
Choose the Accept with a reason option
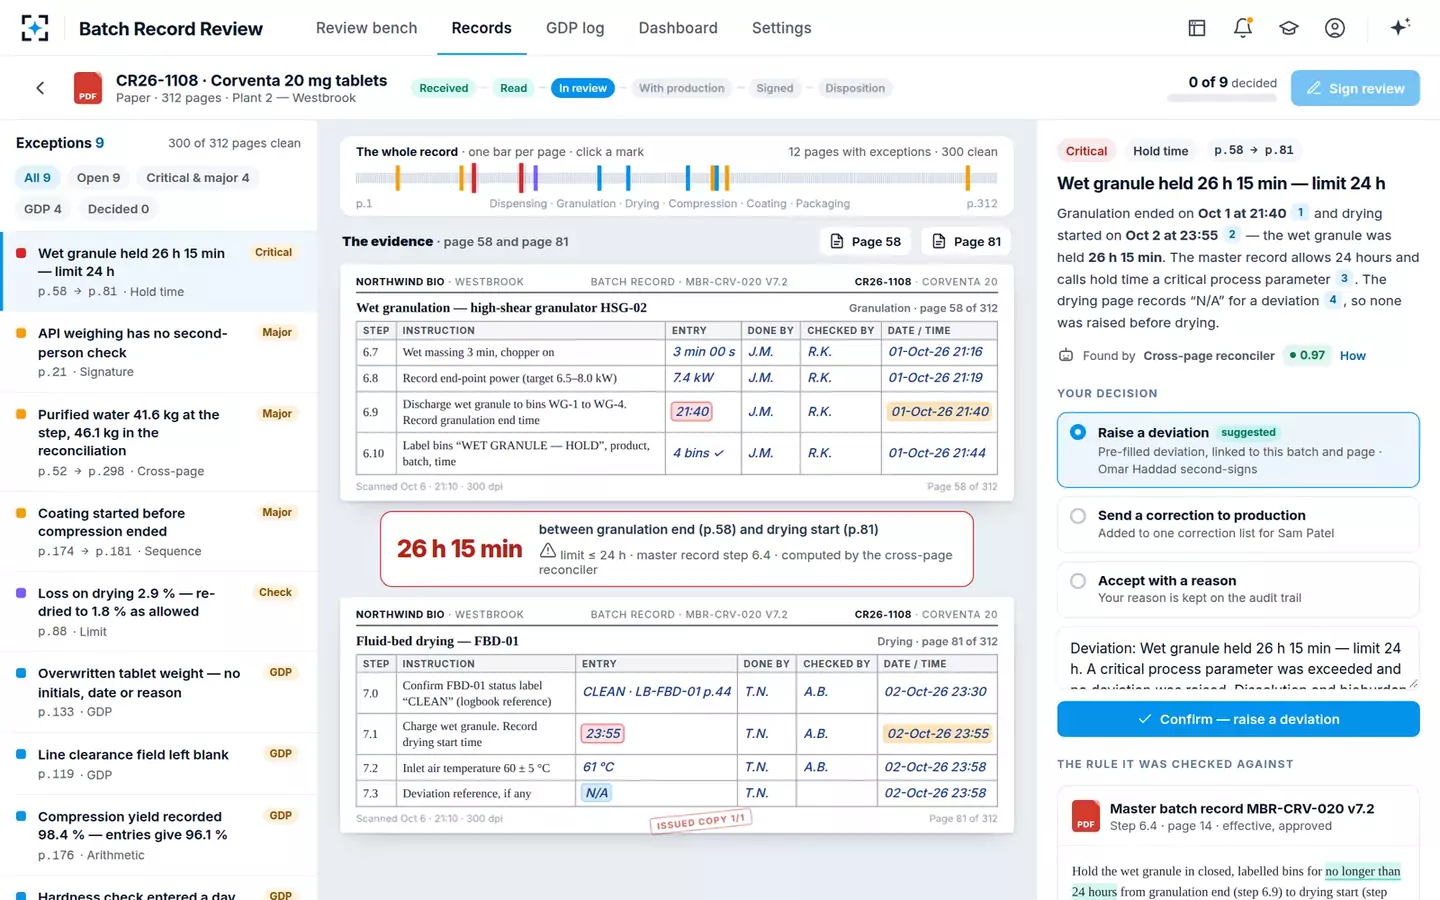1238,589
